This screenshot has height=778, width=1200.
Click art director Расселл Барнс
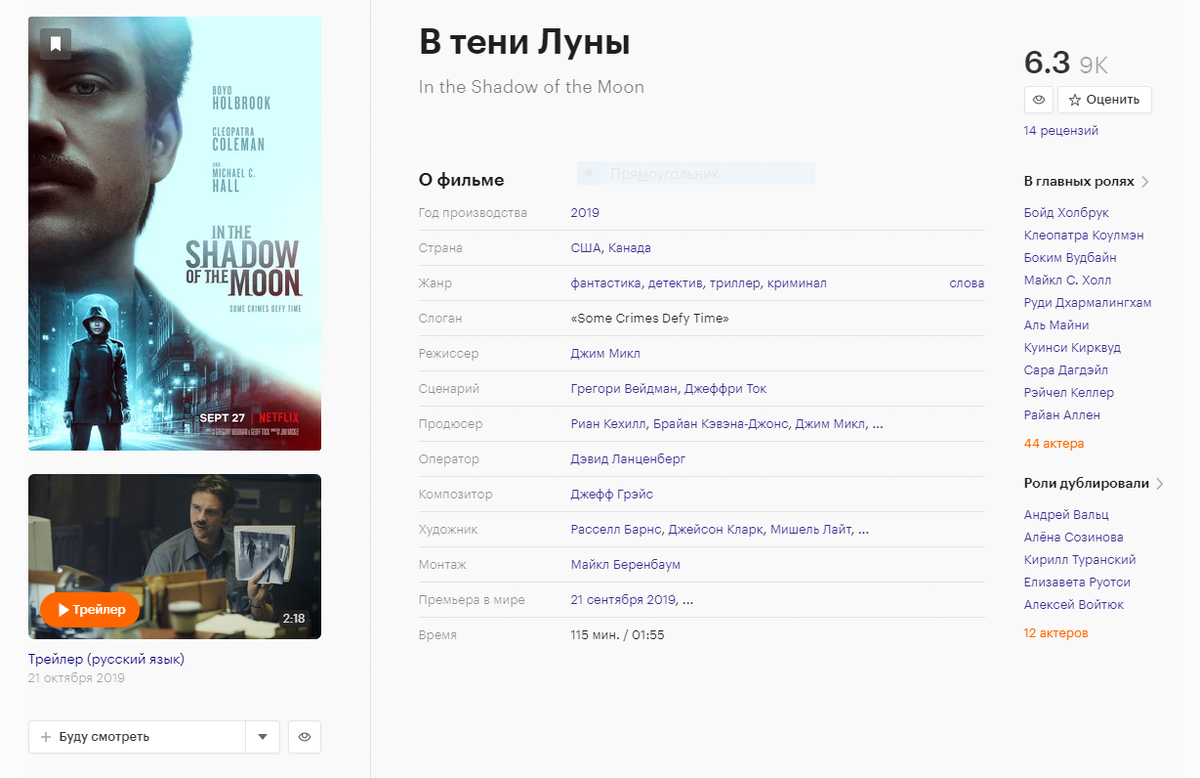[x=615, y=530]
